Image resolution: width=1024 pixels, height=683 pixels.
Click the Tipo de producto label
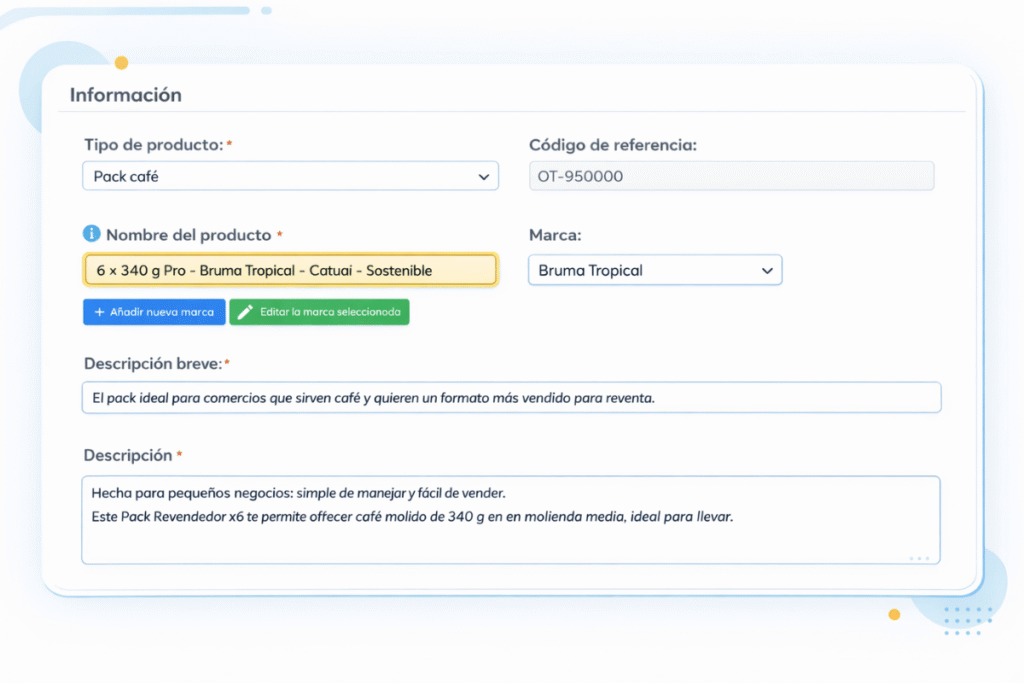click(x=153, y=144)
